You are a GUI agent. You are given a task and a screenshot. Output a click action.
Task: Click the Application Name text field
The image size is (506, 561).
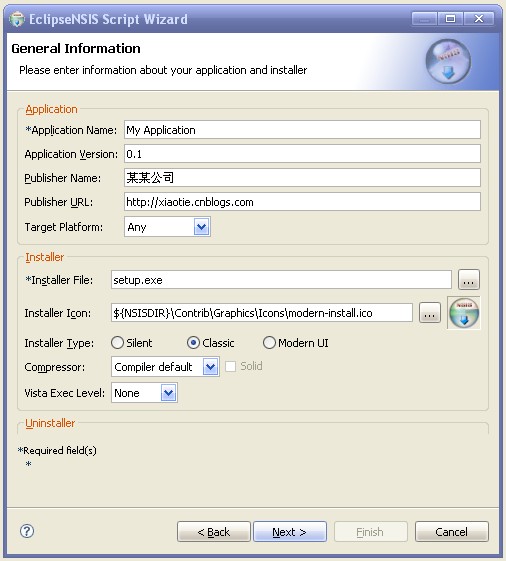302,130
